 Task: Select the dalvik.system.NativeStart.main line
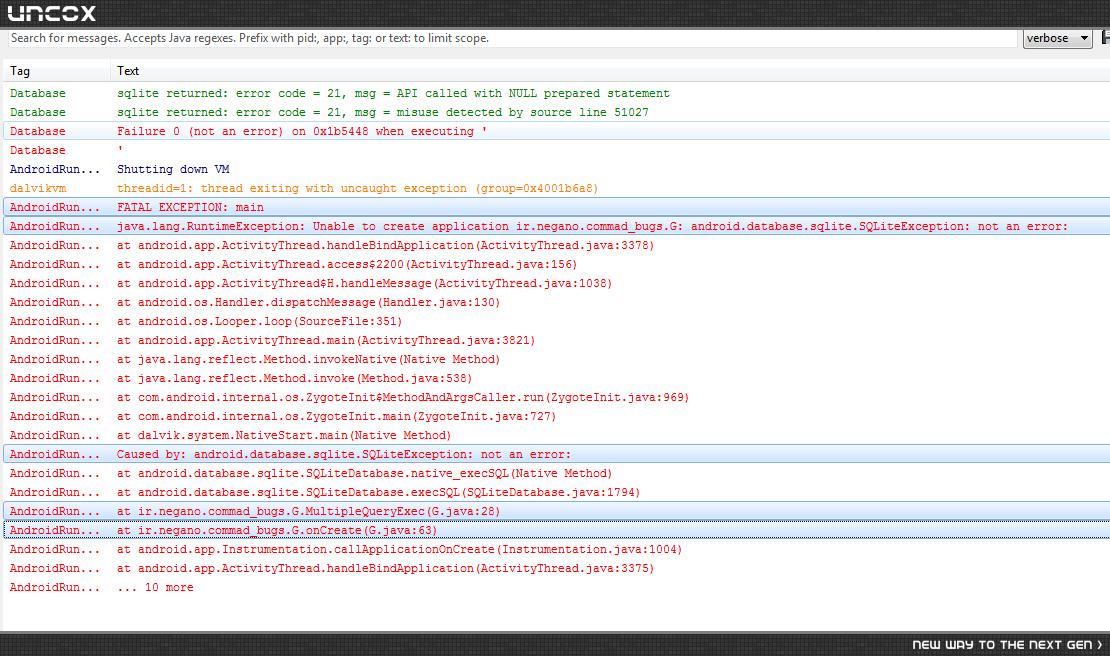coord(556,435)
